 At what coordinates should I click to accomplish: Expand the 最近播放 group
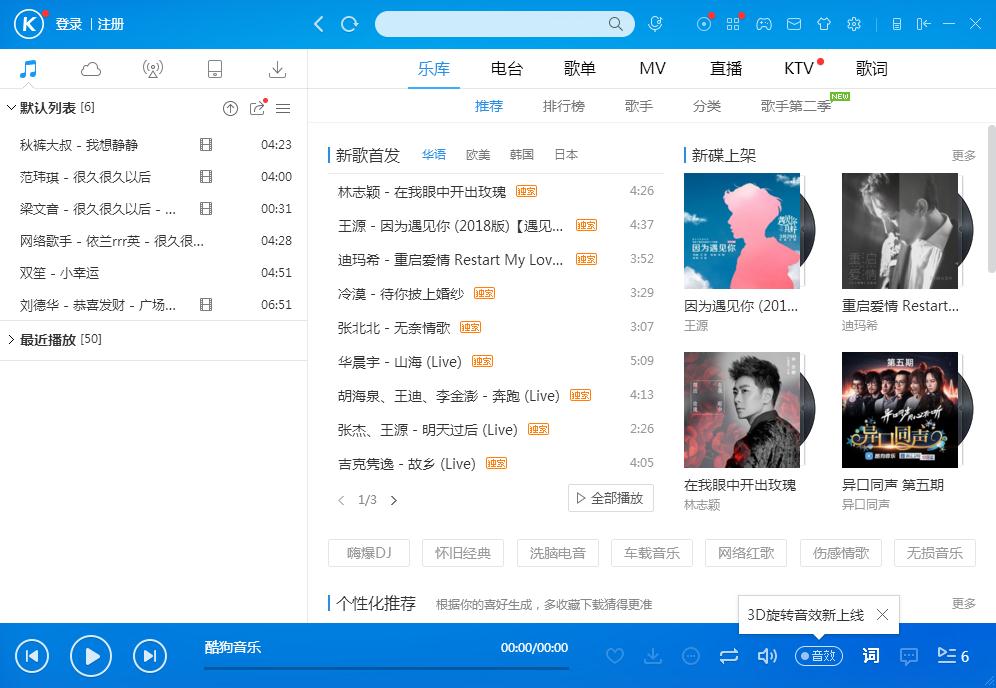11,339
